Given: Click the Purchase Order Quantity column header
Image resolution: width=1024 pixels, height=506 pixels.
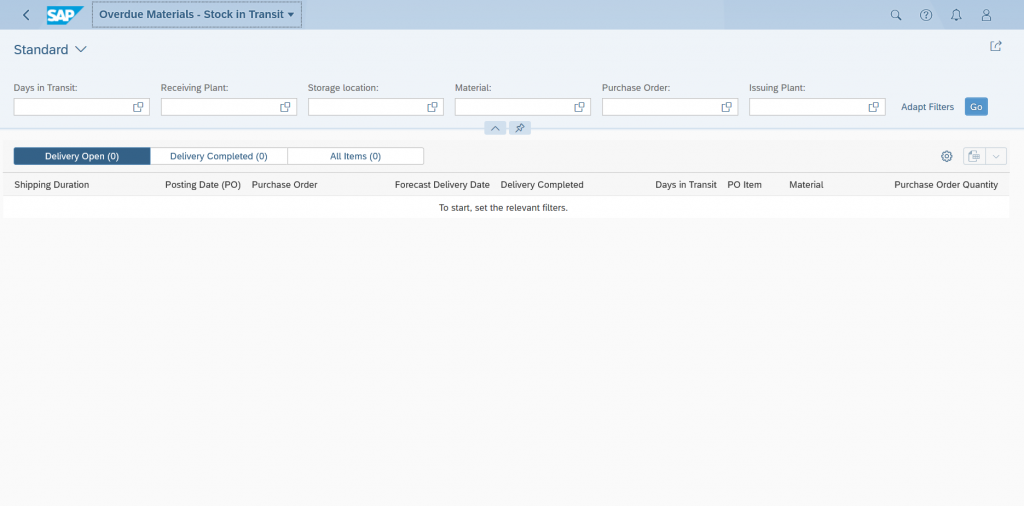Looking at the screenshot, I should click(946, 185).
